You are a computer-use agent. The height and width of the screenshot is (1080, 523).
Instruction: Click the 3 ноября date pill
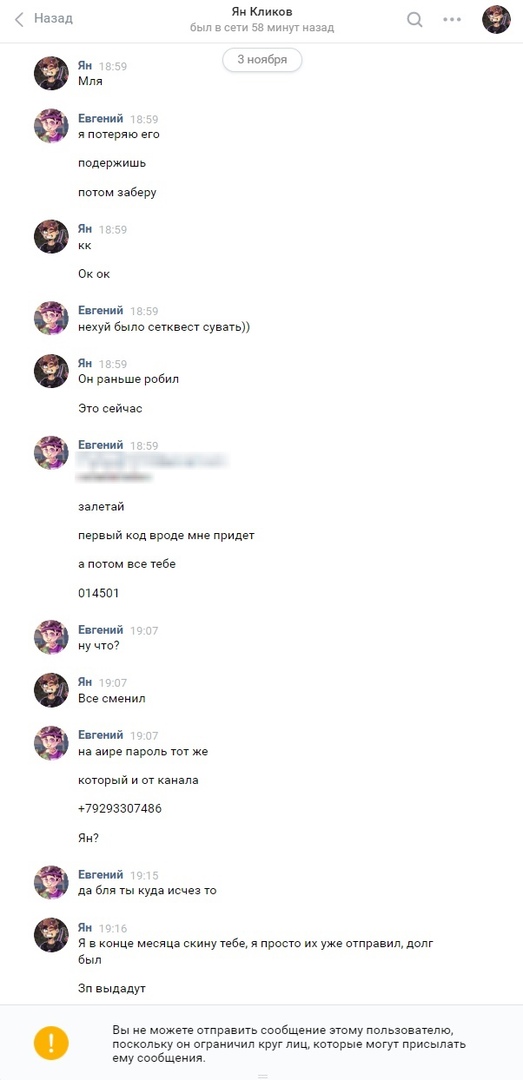(x=262, y=60)
